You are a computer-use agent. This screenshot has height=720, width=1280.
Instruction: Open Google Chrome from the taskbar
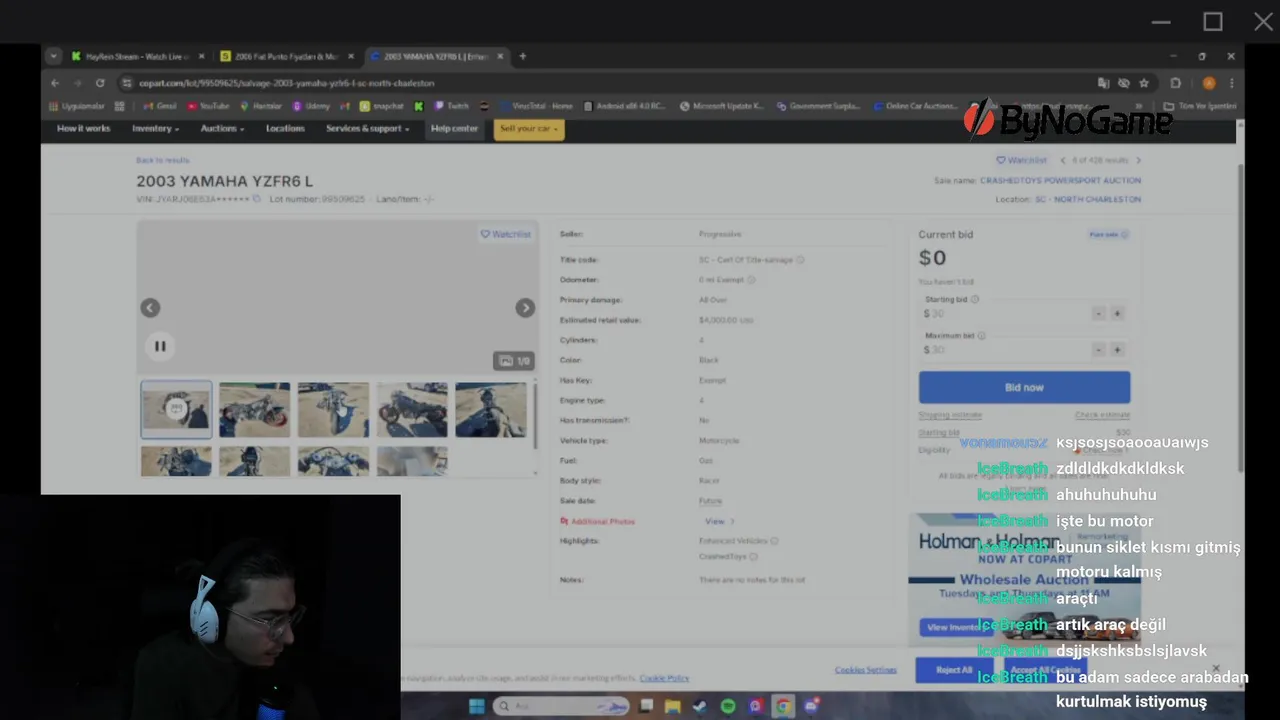783,706
